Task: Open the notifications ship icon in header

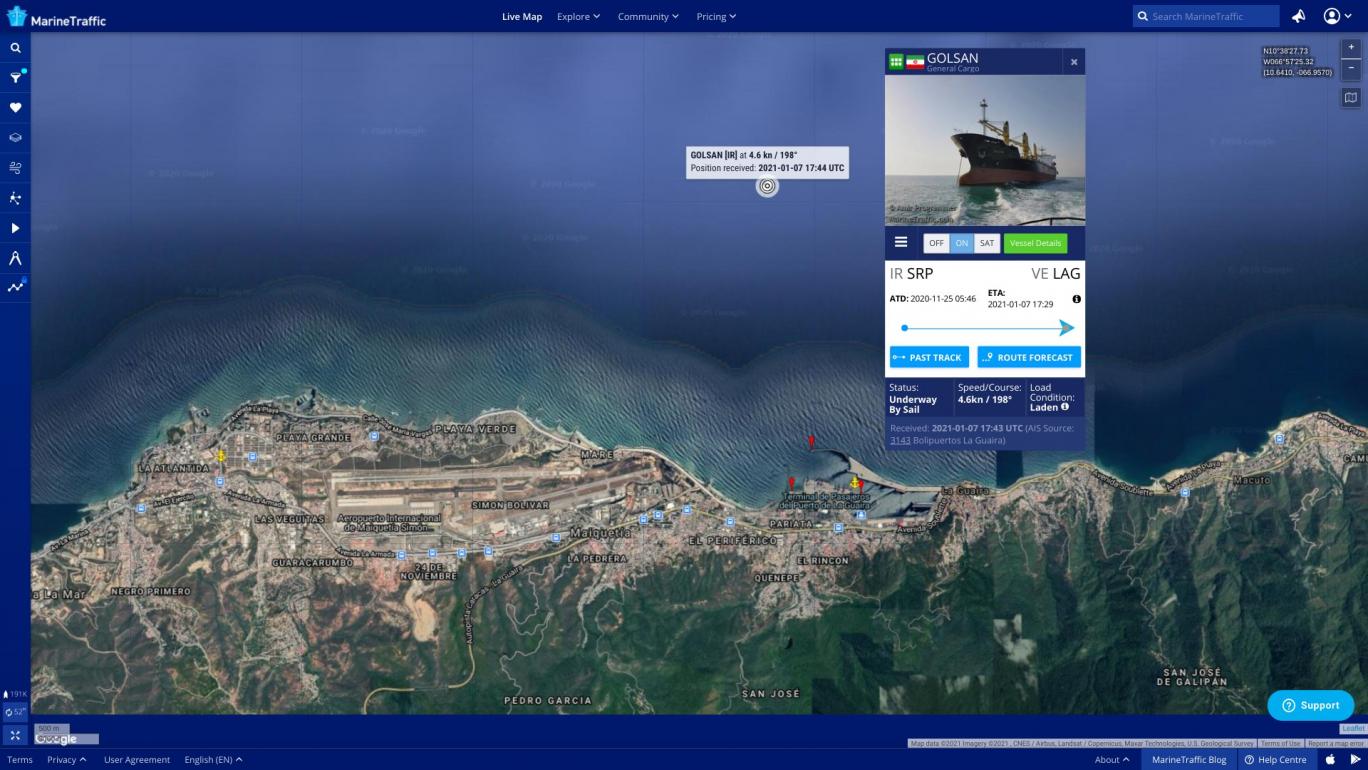Action: [1299, 16]
